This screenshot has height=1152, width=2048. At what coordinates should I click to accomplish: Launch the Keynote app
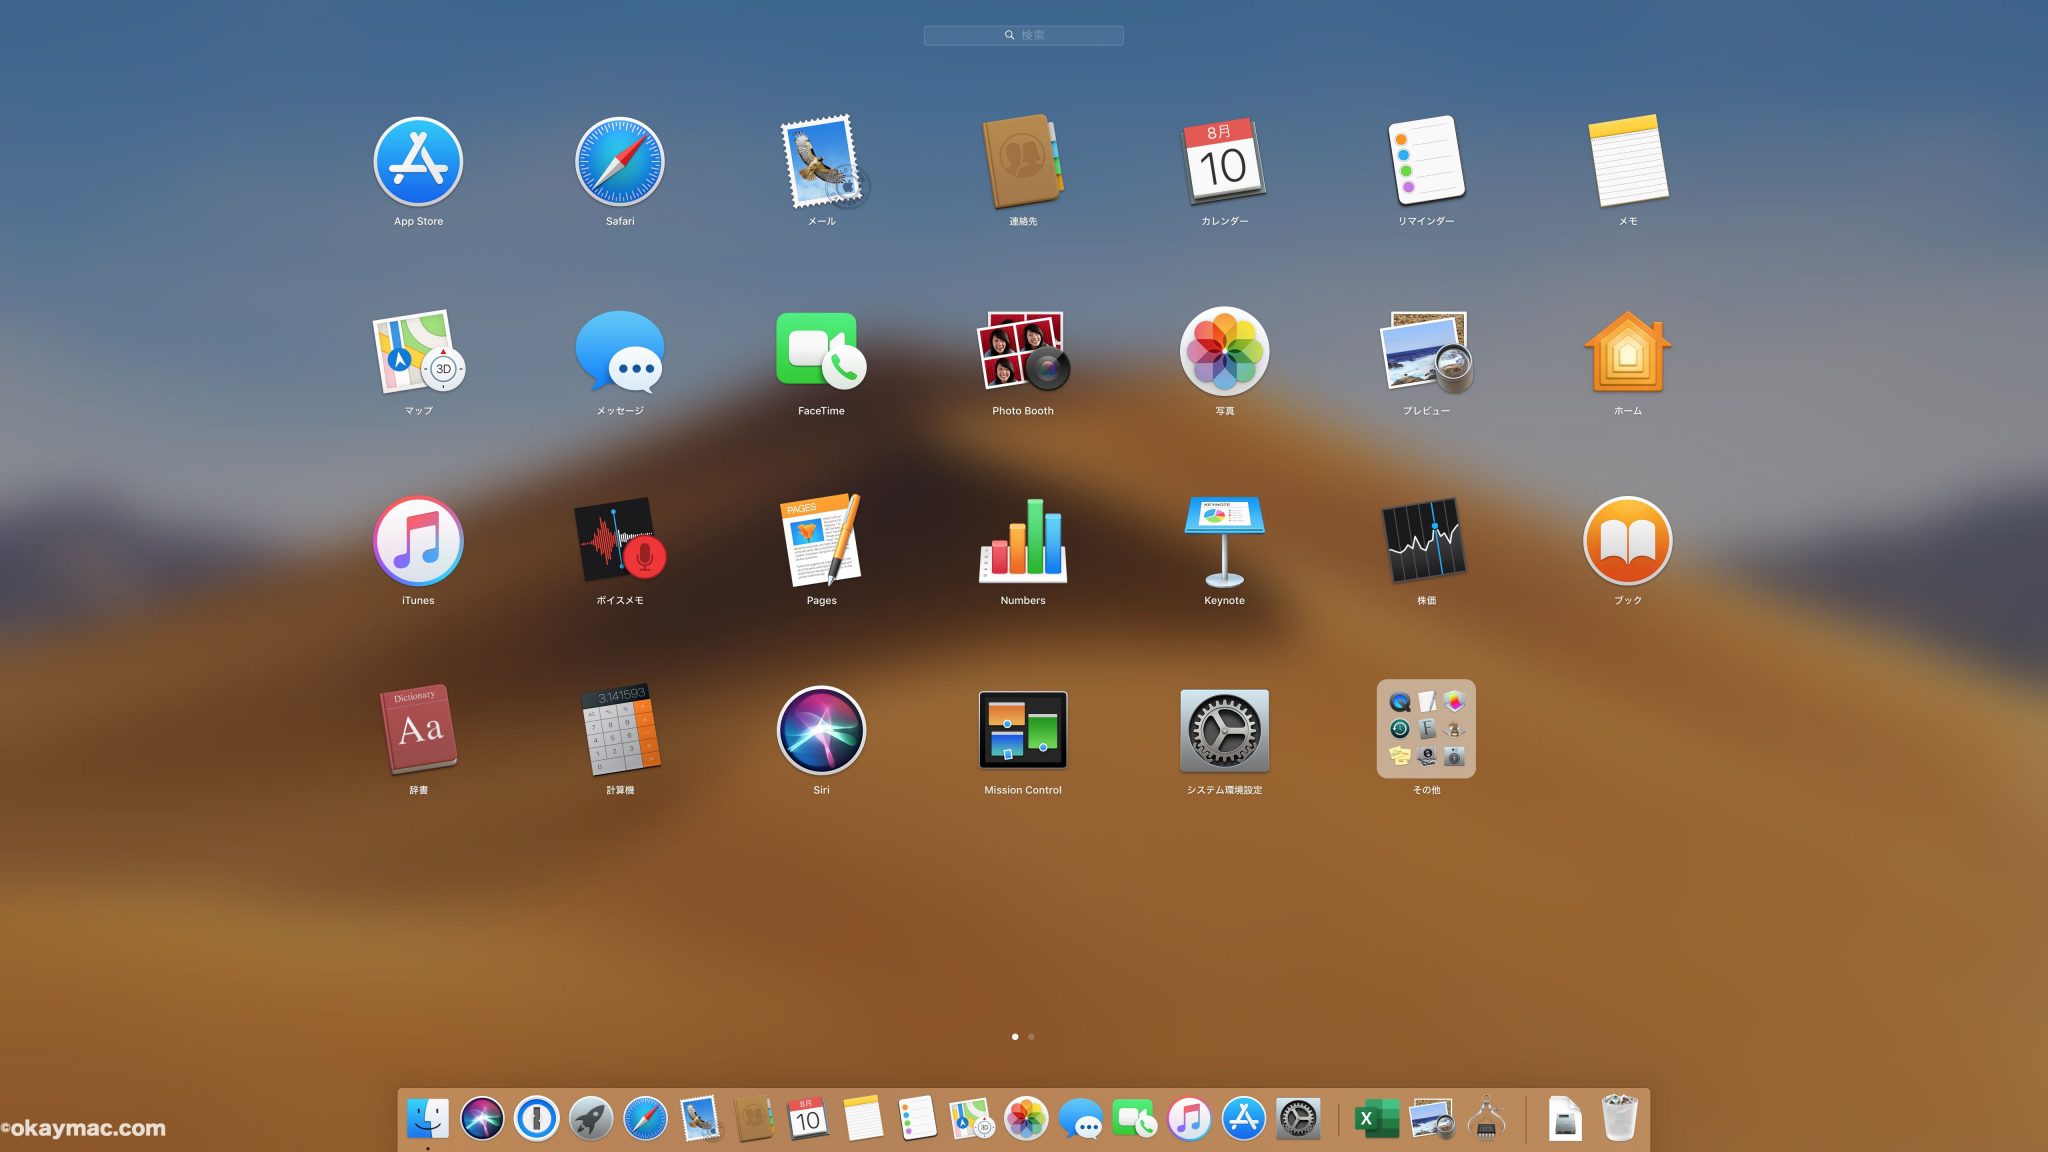(1224, 541)
